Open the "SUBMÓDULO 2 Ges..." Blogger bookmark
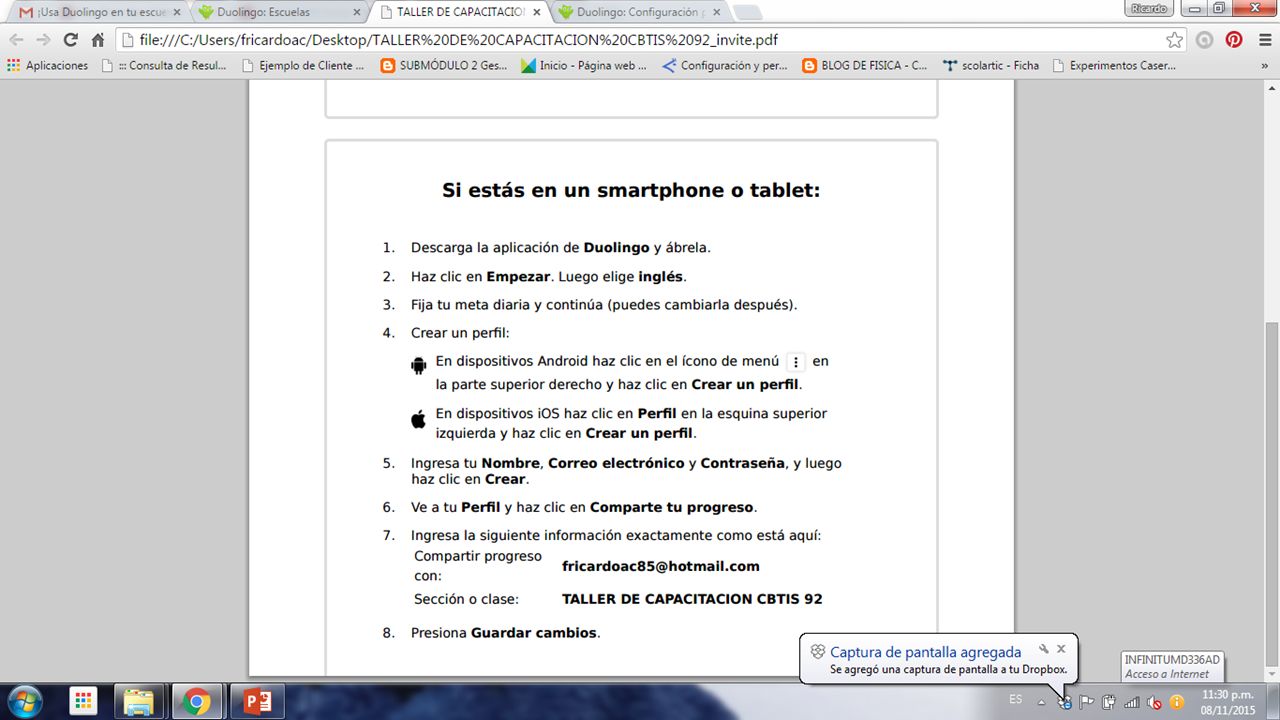 coord(444,66)
